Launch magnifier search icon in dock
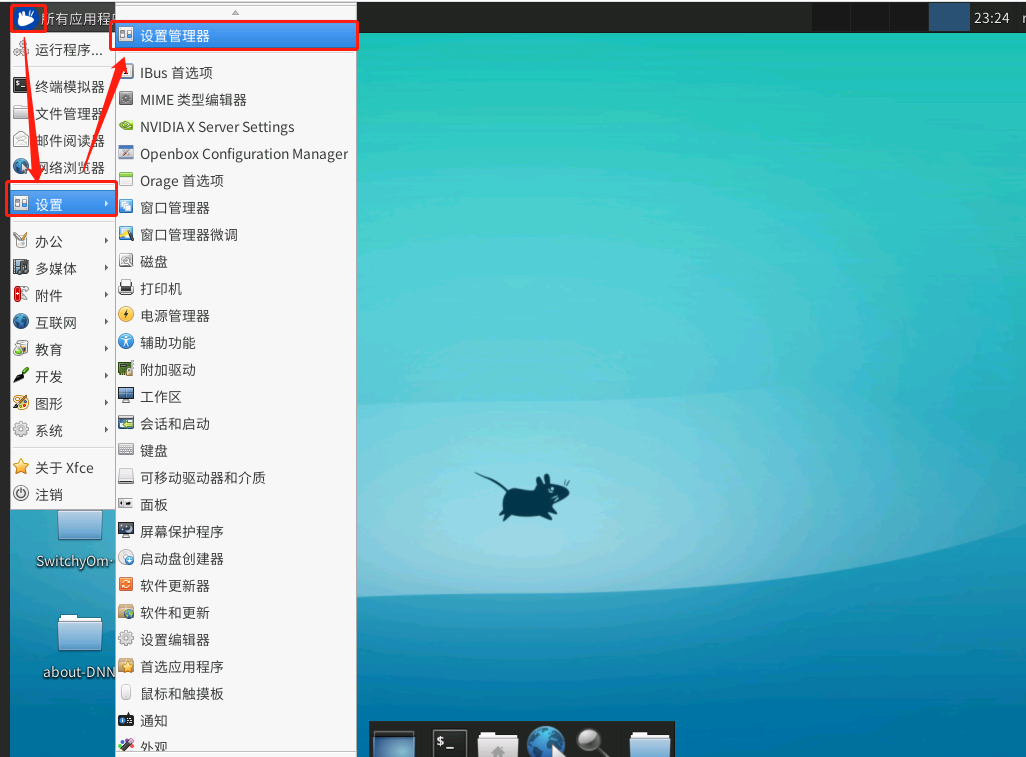This screenshot has width=1026, height=757. (x=593, y=743)
